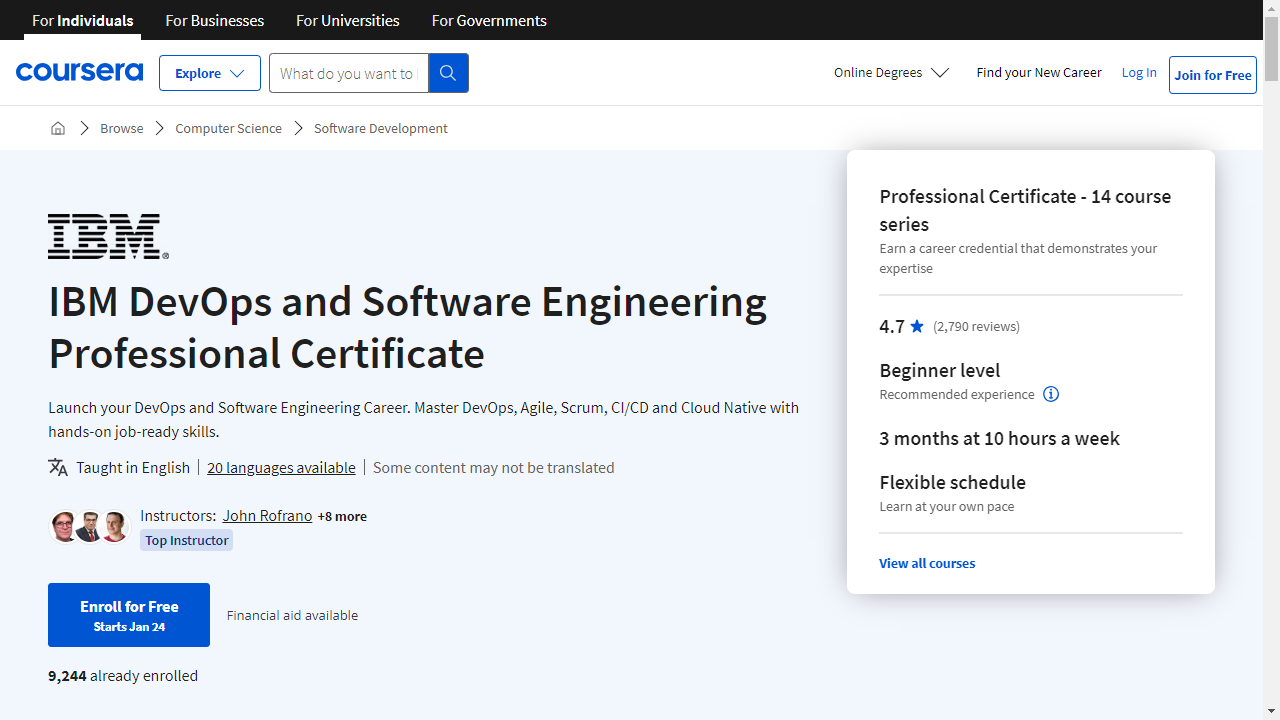Click the (2,790 reviews) text
This screenshot has height=720, width=1280.
[x=976, y=326]
